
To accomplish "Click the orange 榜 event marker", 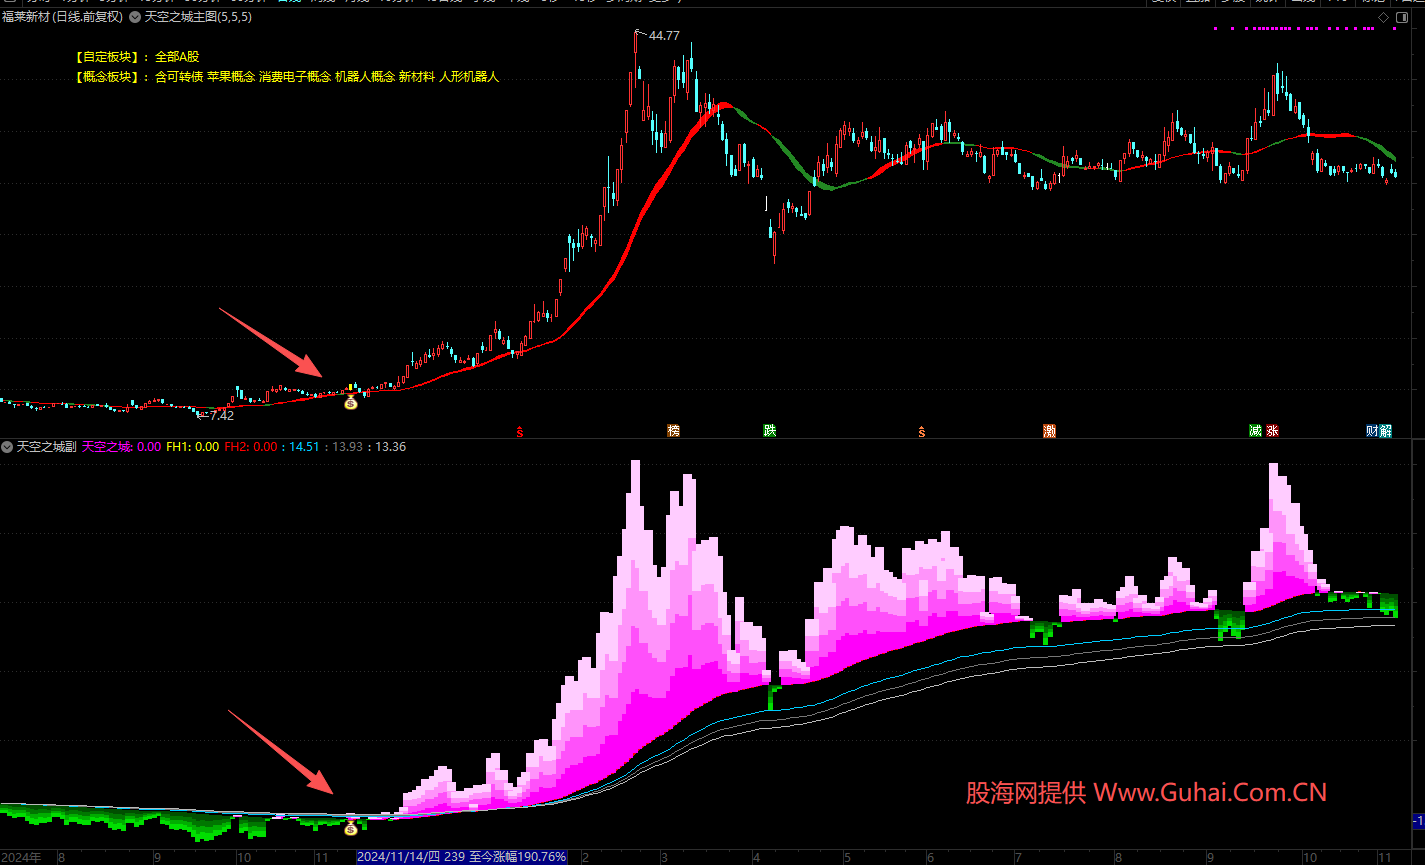I will click(673, 431).
